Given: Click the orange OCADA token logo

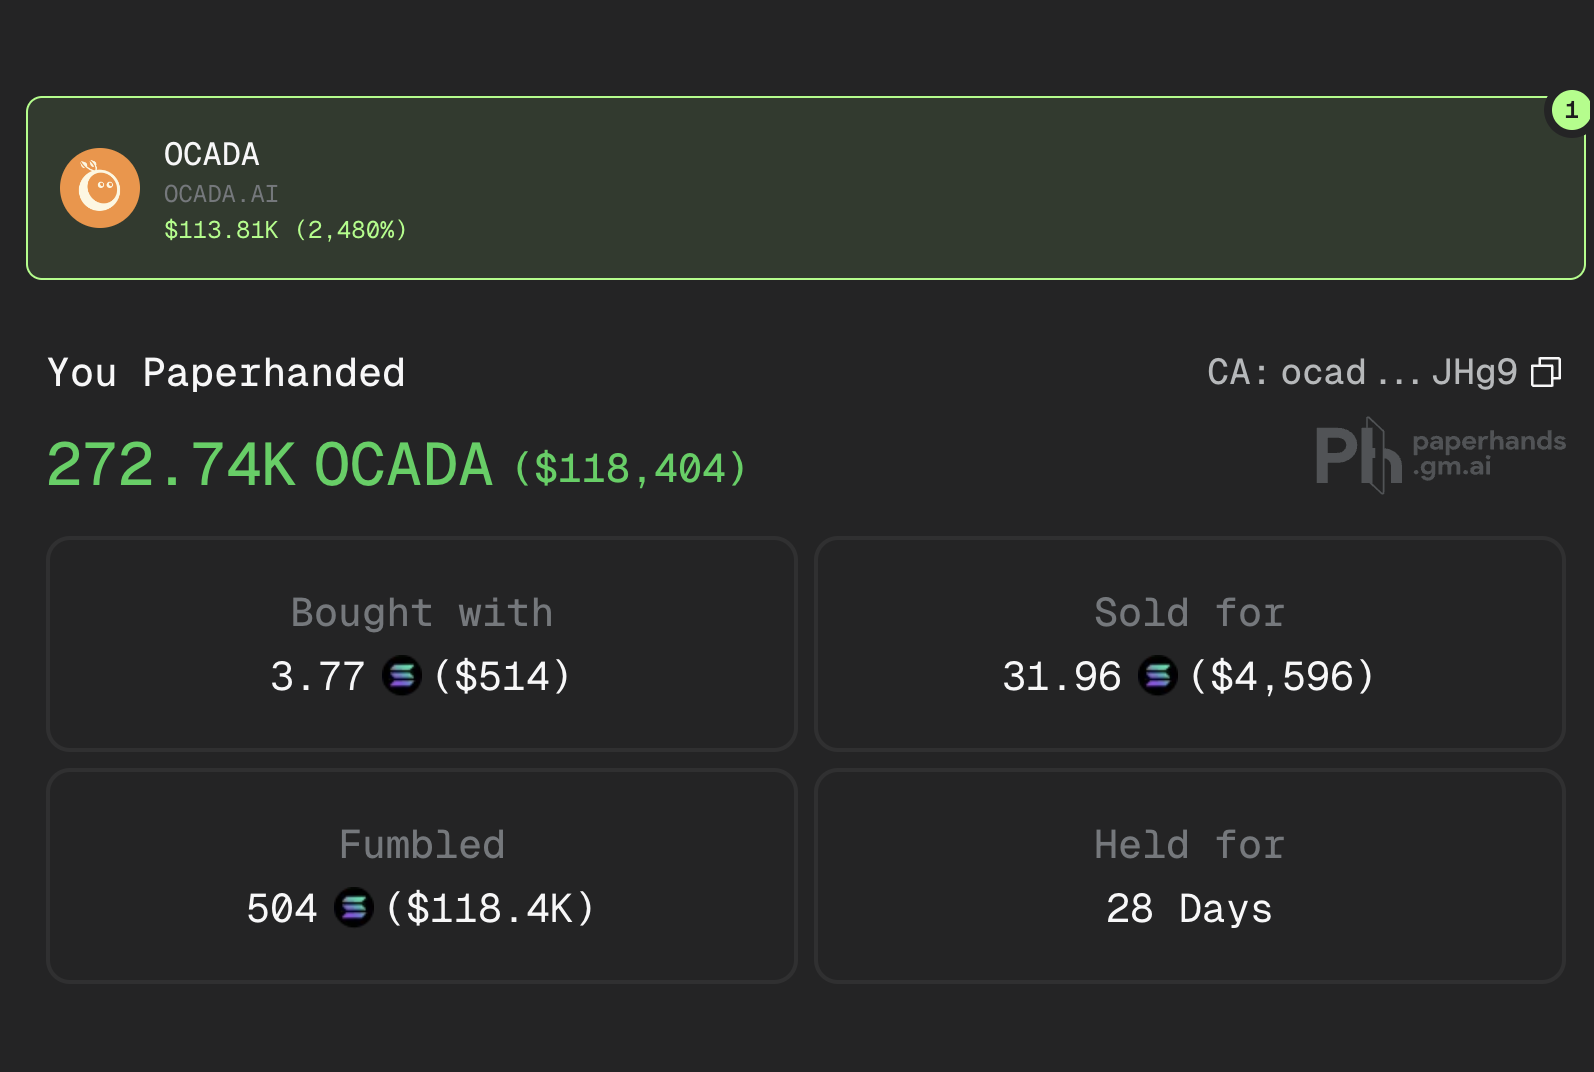Looking at the screenshot, I should 100,188.
